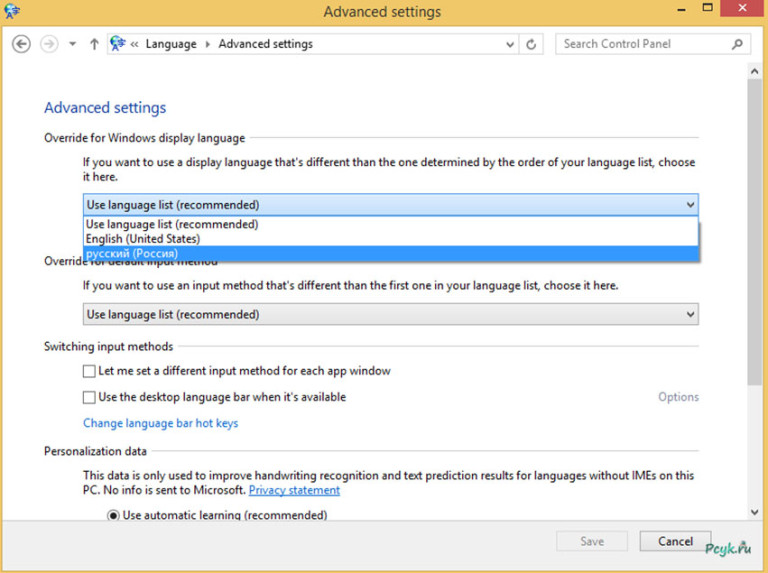
Task: Select русский (Россия) language option
Action: pyautogui.click(x=132, y=254)
